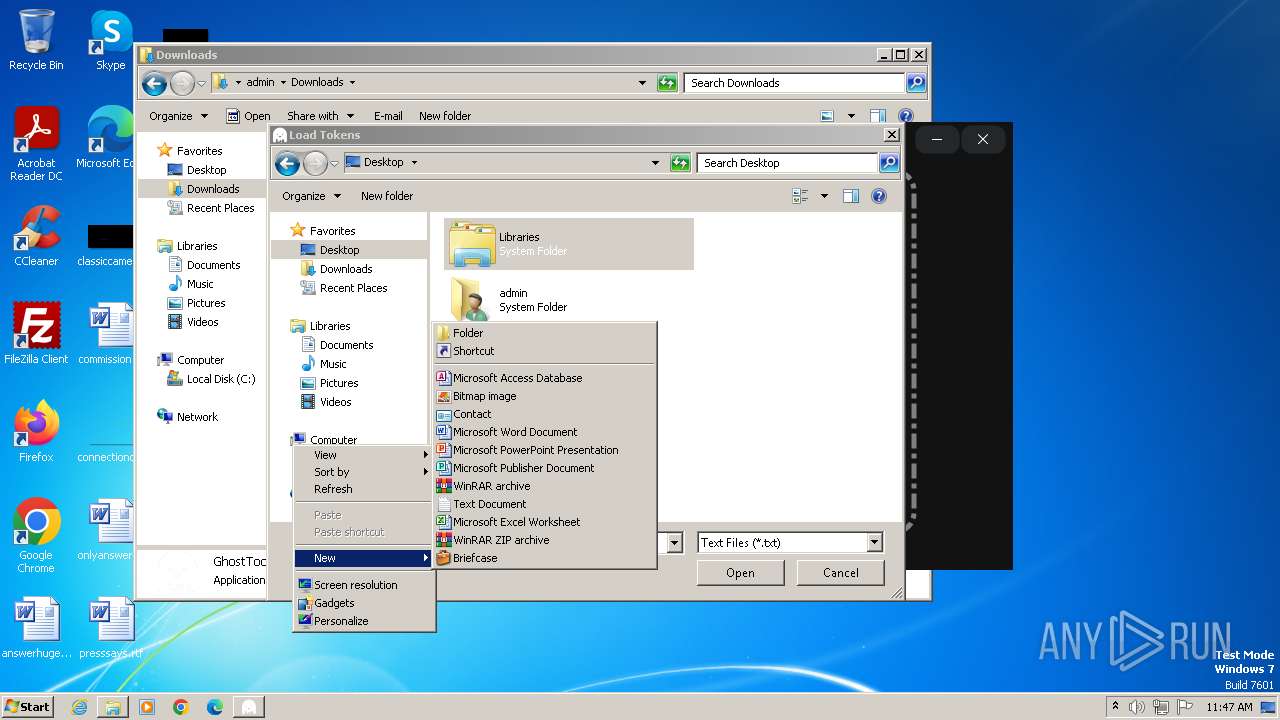Create a new Briefcase
This screenshot has height=720, width=1280.
[x=545, y=558]
